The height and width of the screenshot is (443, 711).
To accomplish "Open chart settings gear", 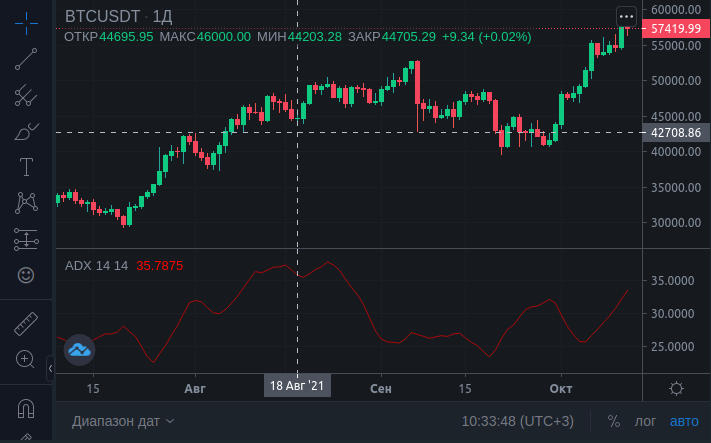I will [676, 388].
